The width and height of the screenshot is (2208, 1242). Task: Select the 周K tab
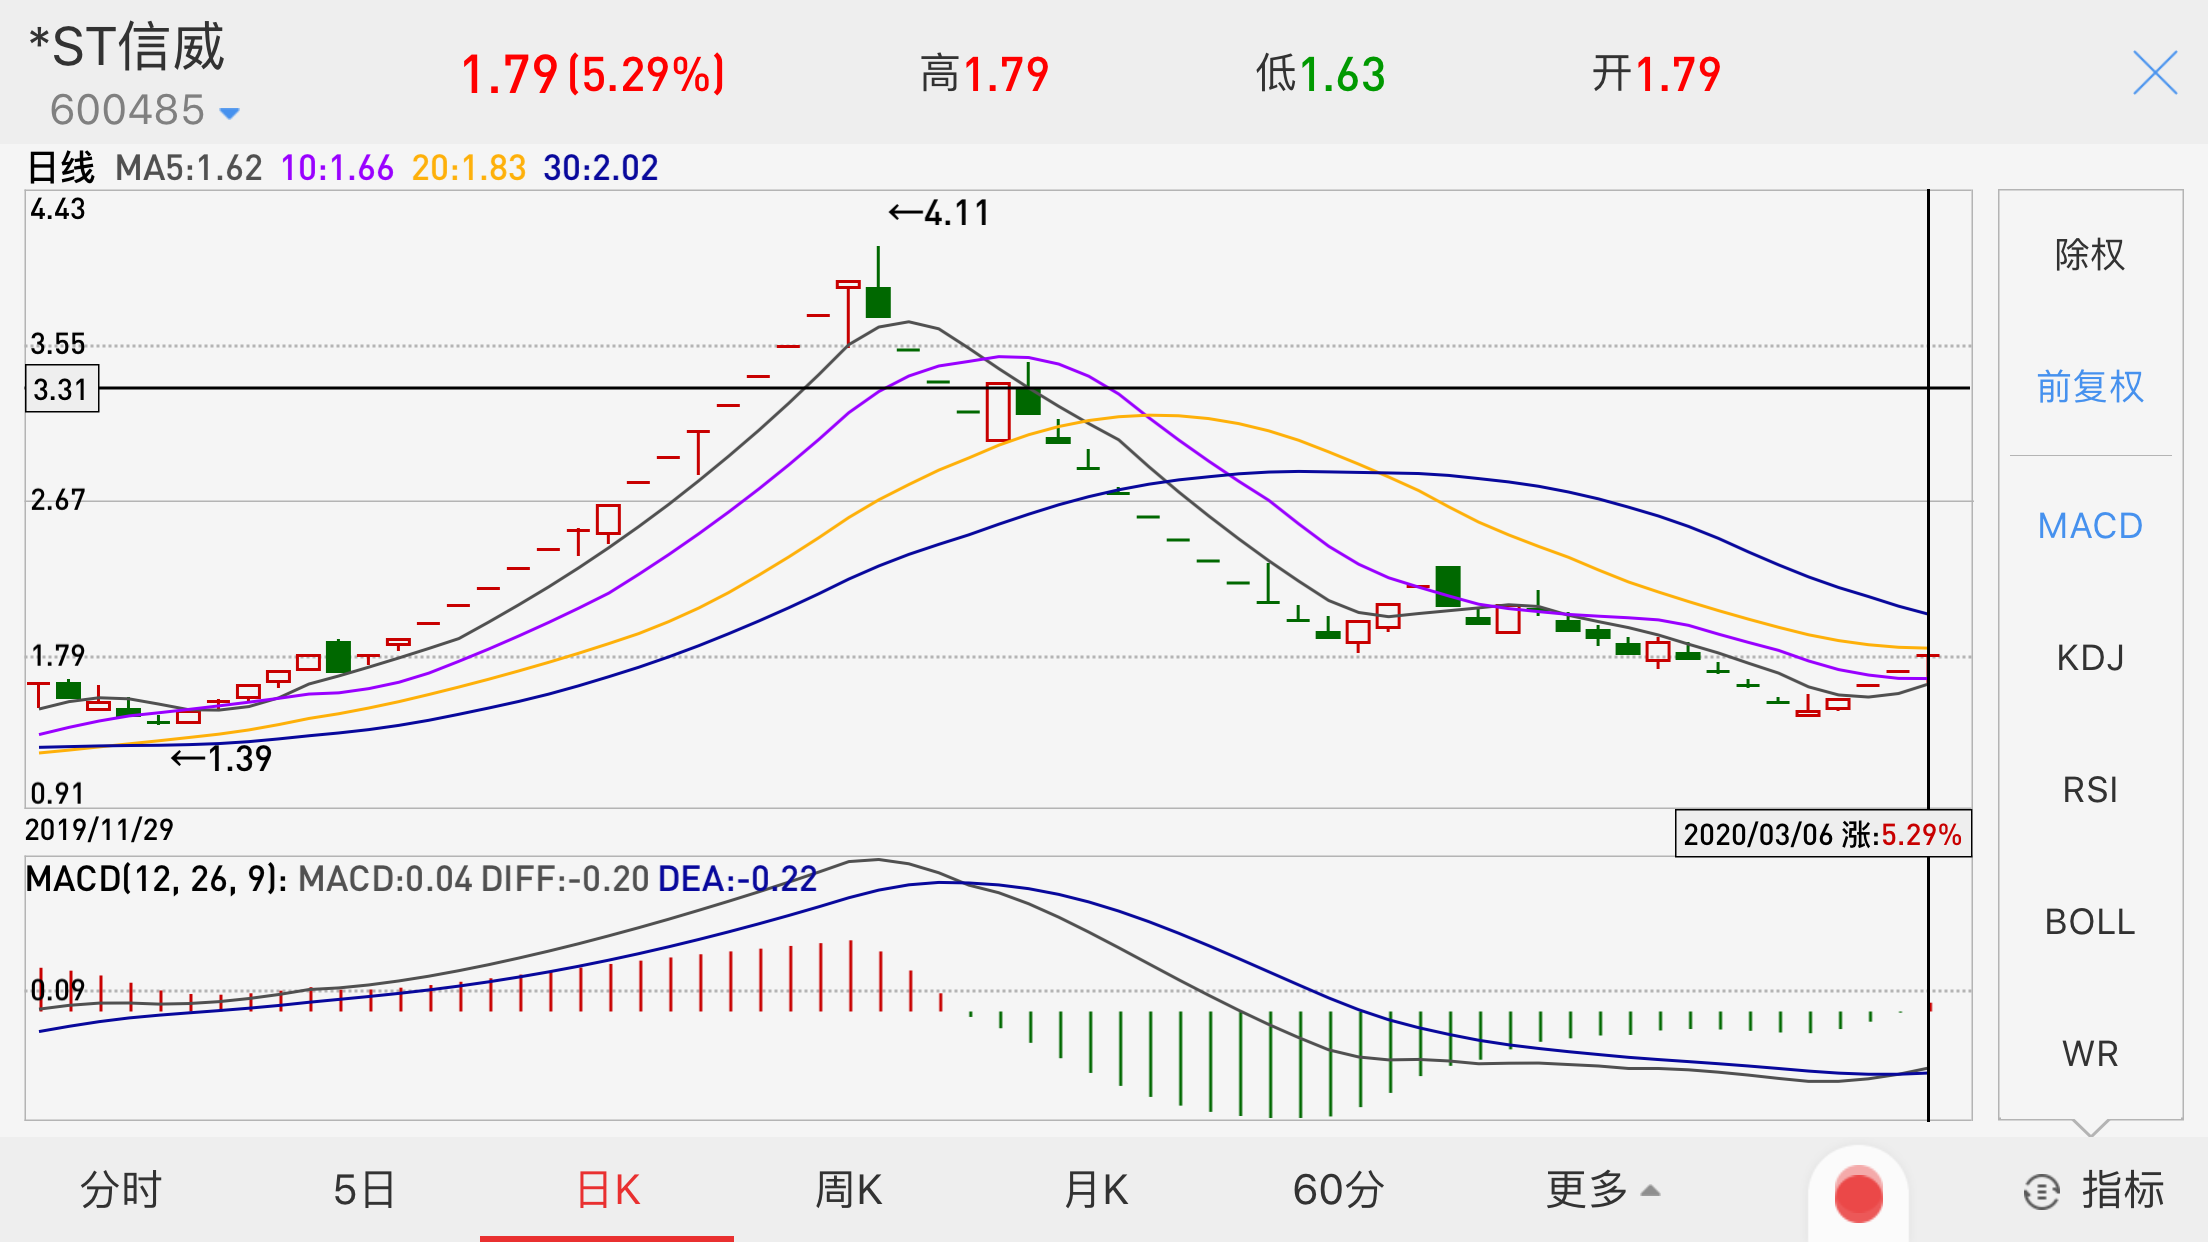click(x=849, y=1190)
